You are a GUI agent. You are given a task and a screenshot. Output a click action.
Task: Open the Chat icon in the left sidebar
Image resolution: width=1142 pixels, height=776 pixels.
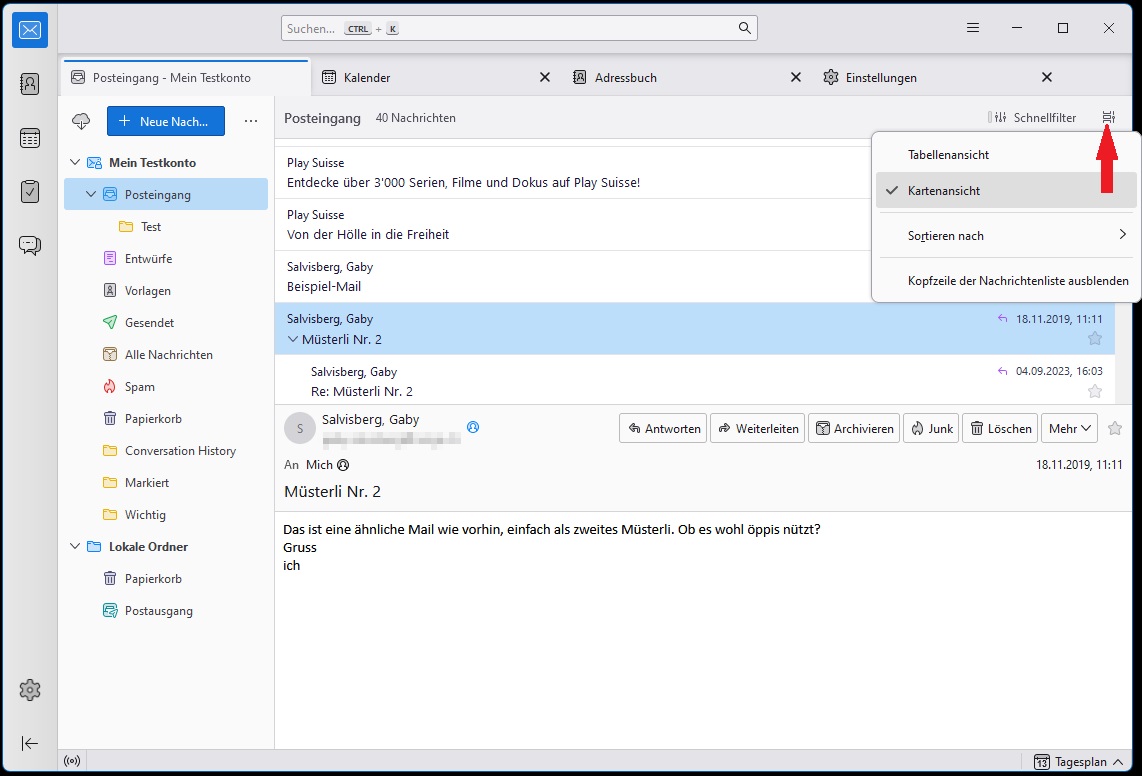click(30, 245)
